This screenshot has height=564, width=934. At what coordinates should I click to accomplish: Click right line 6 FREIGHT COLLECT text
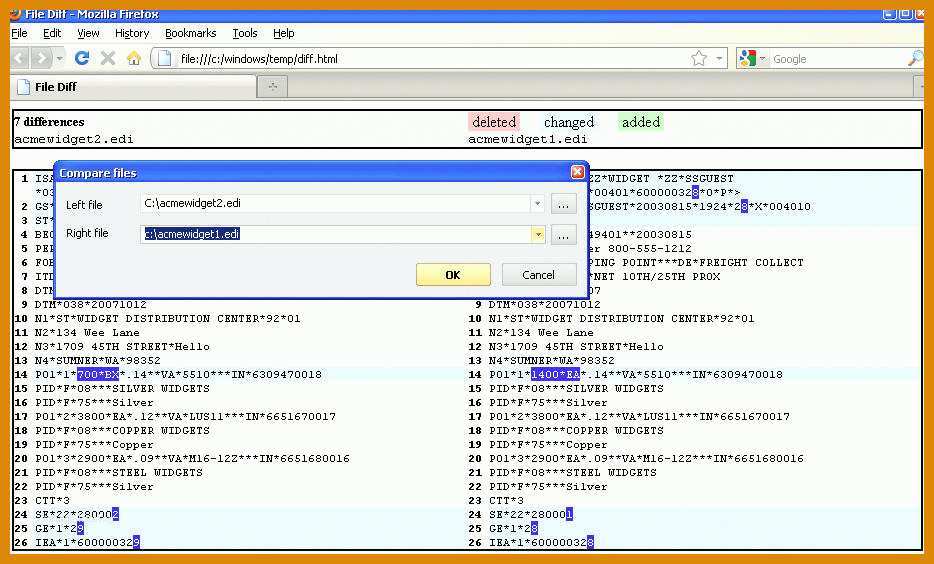coord(754,263)
